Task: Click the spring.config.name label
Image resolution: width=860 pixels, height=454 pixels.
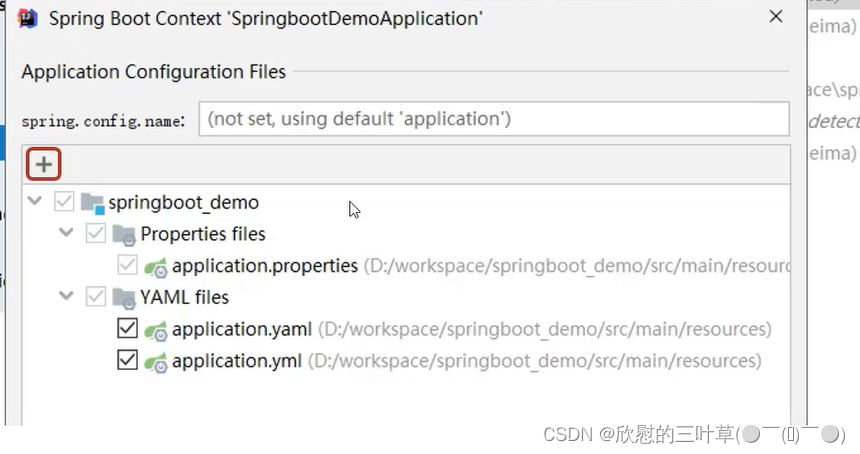Action: point(103,121)
